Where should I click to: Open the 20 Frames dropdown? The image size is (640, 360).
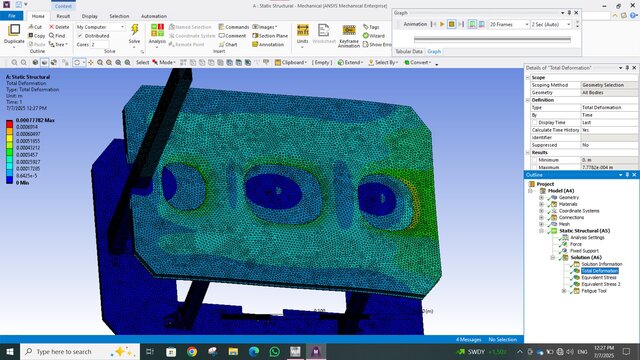click(509, 24)
